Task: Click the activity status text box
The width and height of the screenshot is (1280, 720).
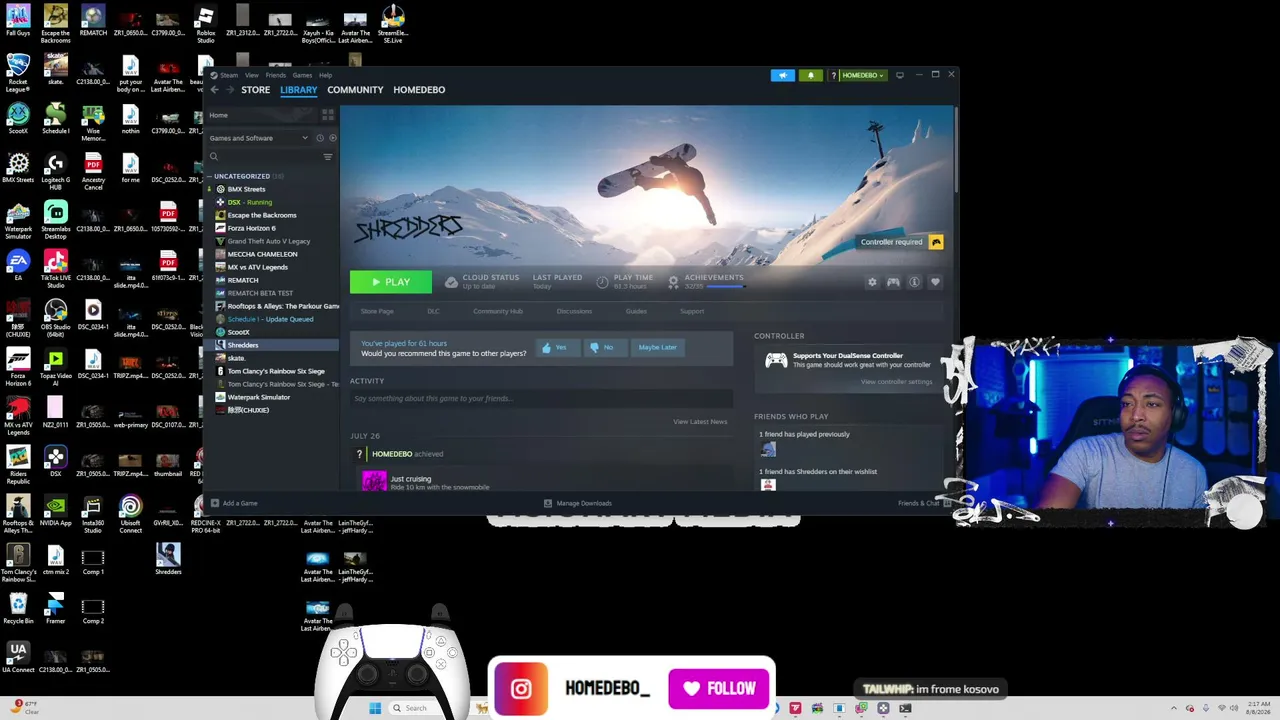Action: pyautogui.click(x=541, y=398)
